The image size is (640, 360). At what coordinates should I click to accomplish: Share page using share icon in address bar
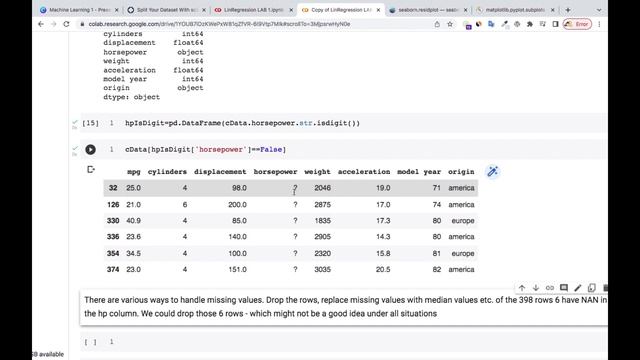[x=437, y=24]
